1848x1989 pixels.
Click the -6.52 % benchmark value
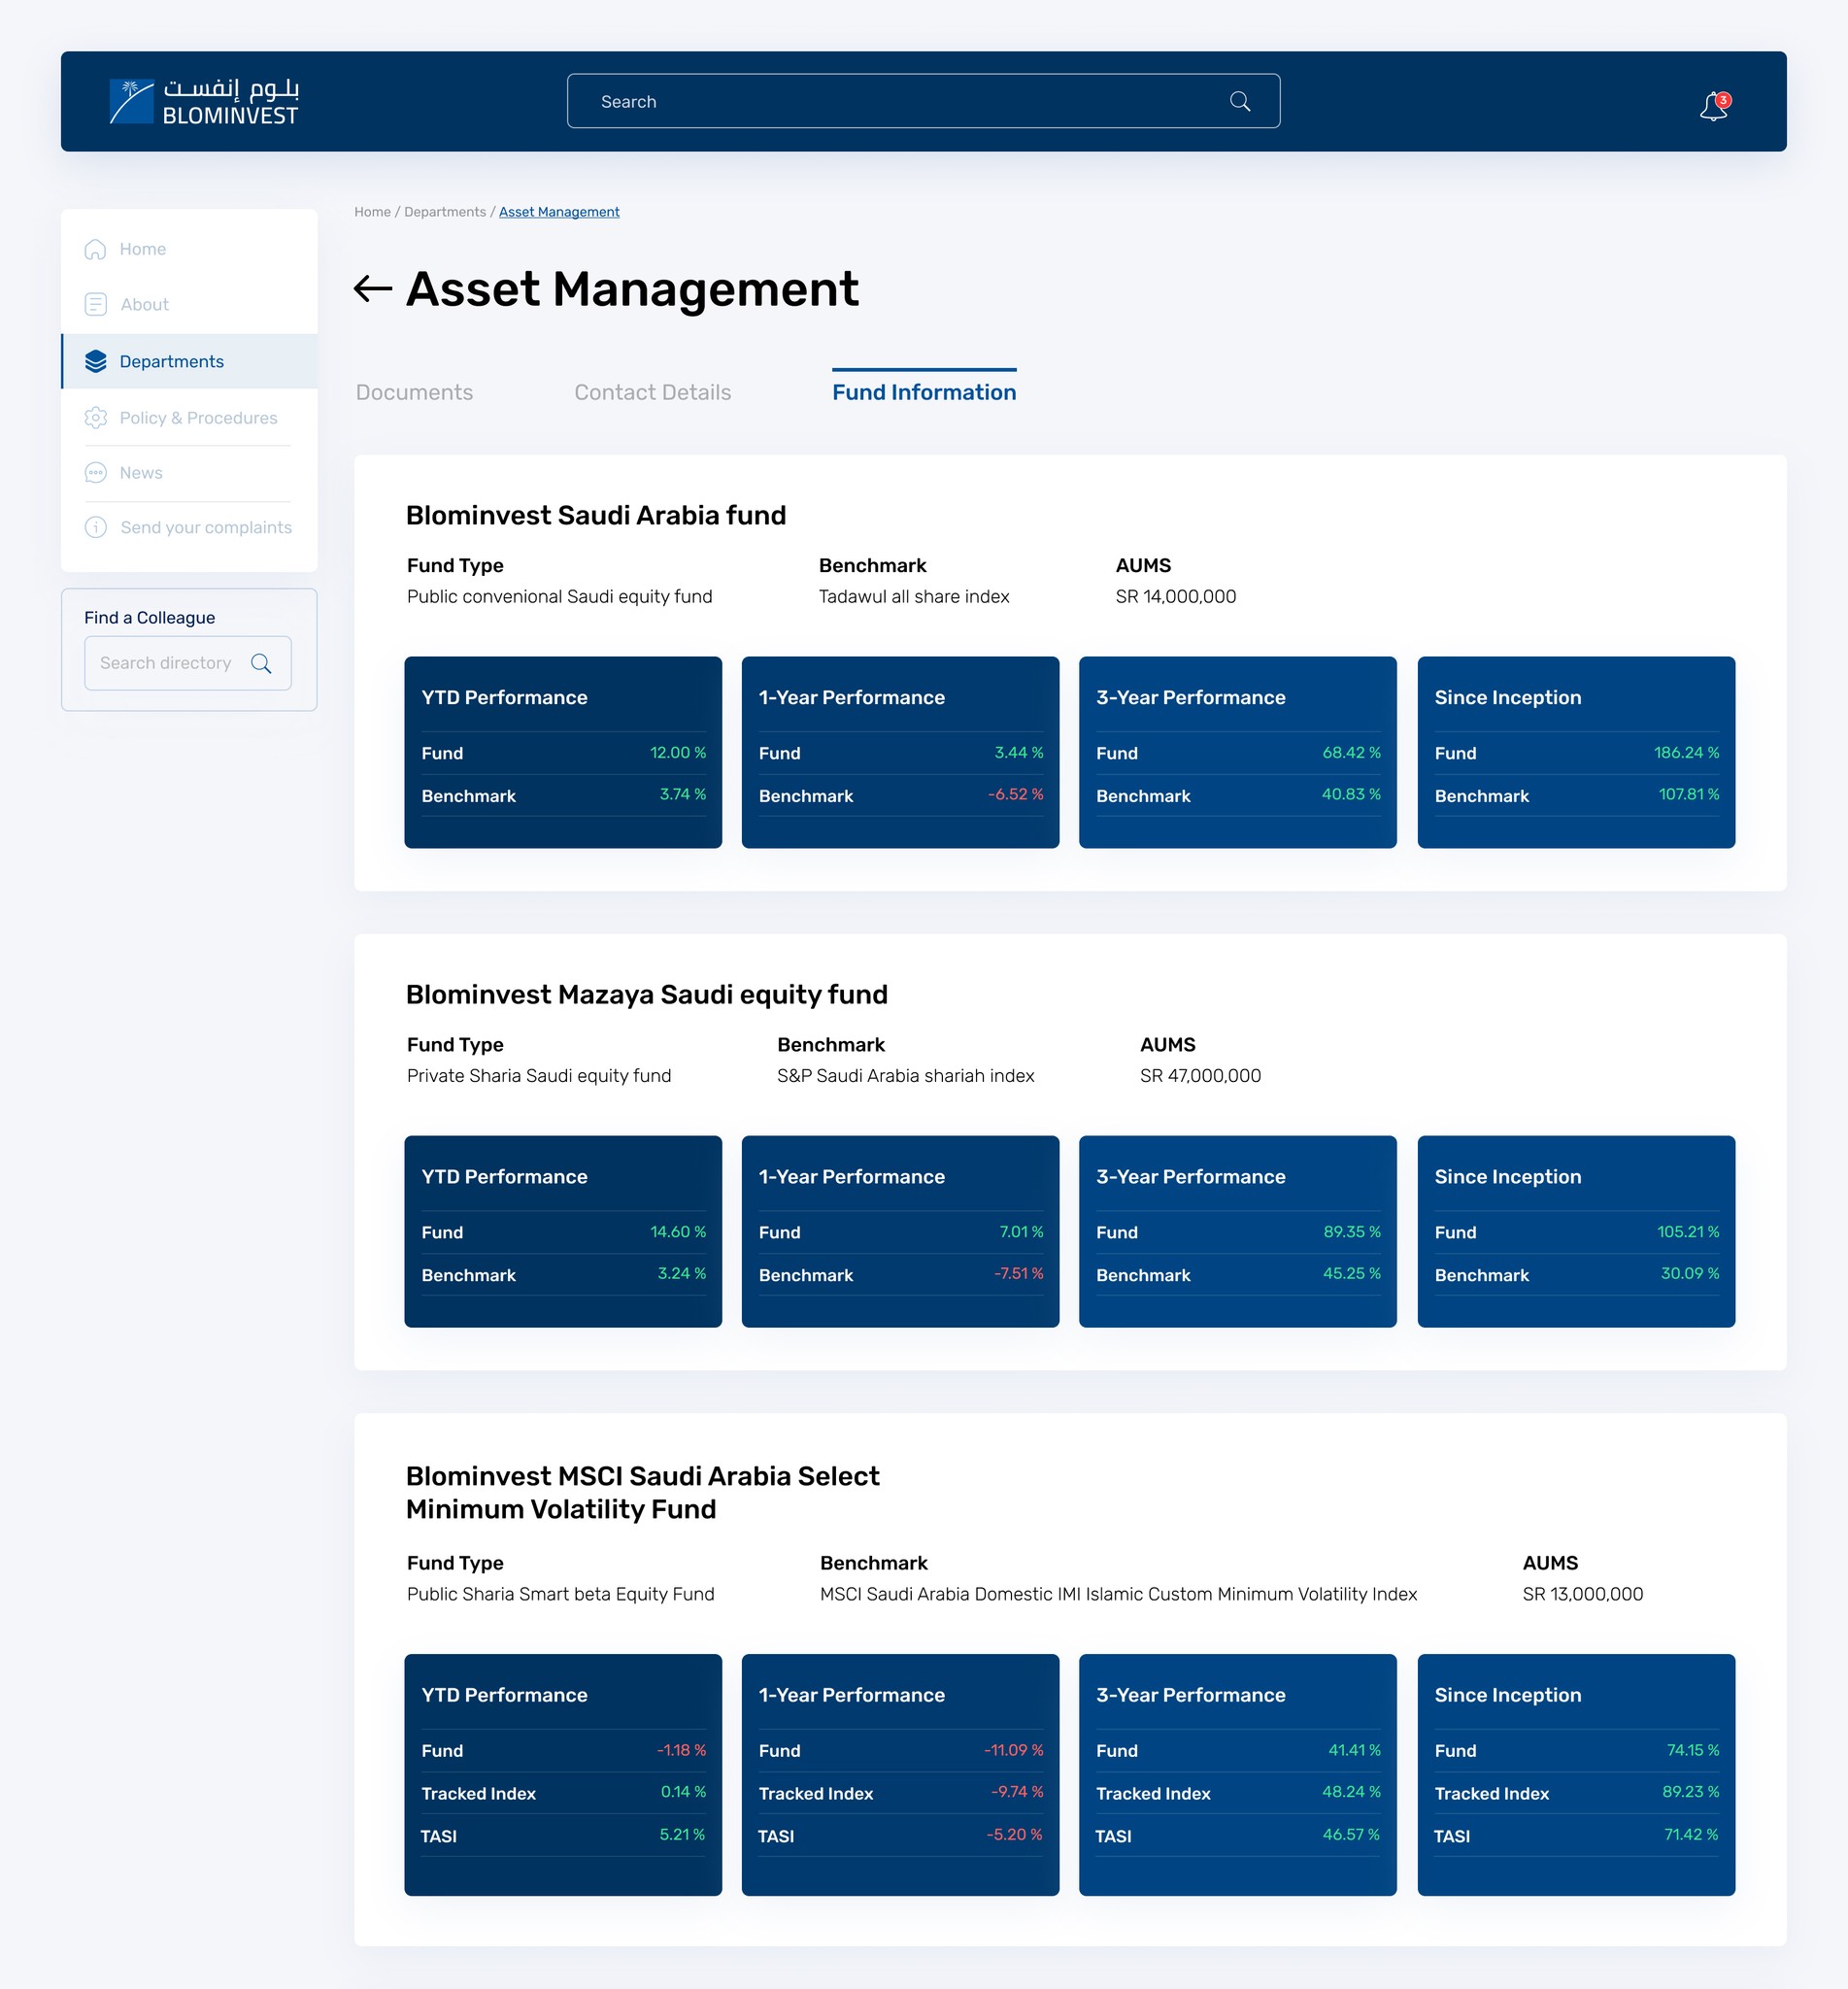[x=1015, y=794]
